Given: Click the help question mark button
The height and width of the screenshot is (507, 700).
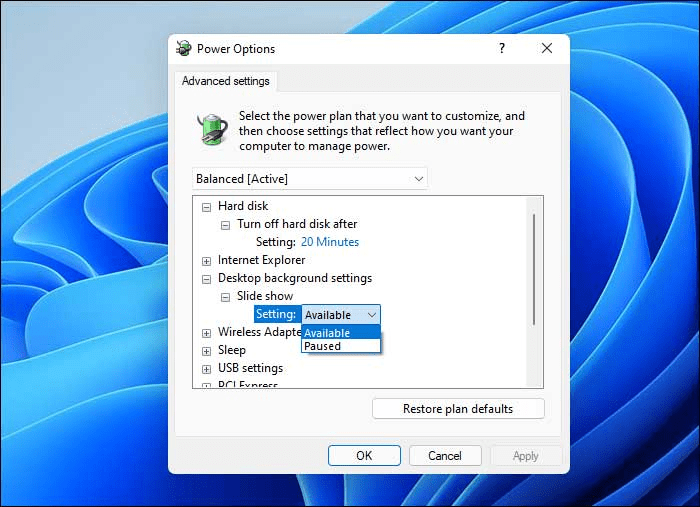Looking at the screenshot, I should pos(502,48).
